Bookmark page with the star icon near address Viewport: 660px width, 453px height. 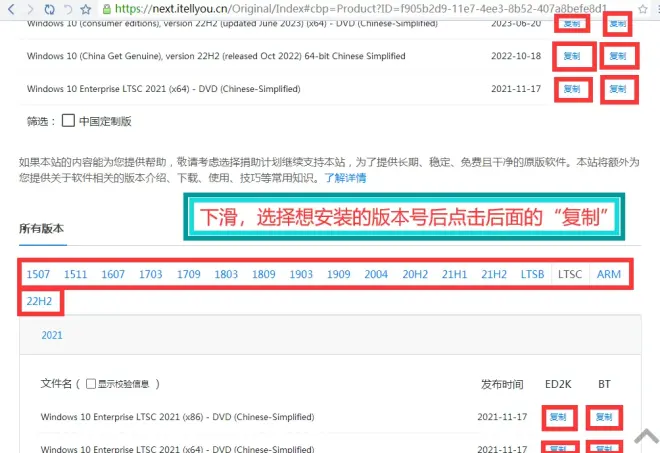tap(86, 9)
